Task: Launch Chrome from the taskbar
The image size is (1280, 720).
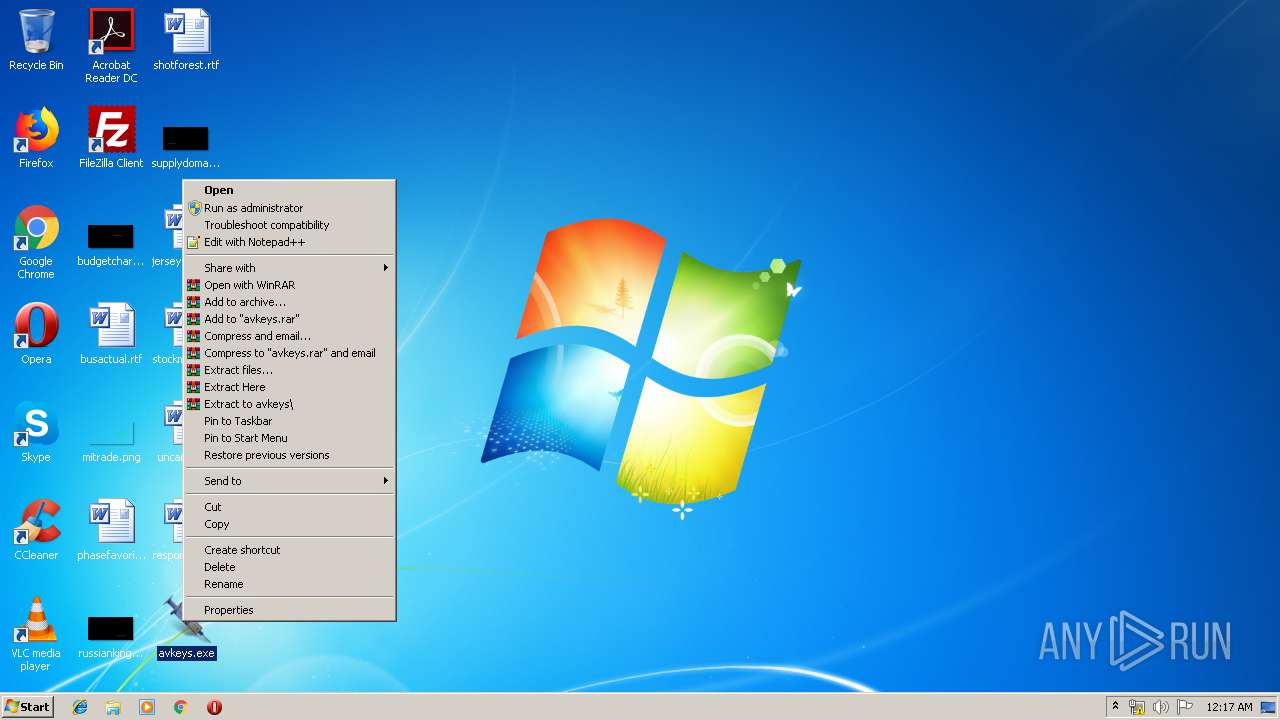Action: (180, 707)
